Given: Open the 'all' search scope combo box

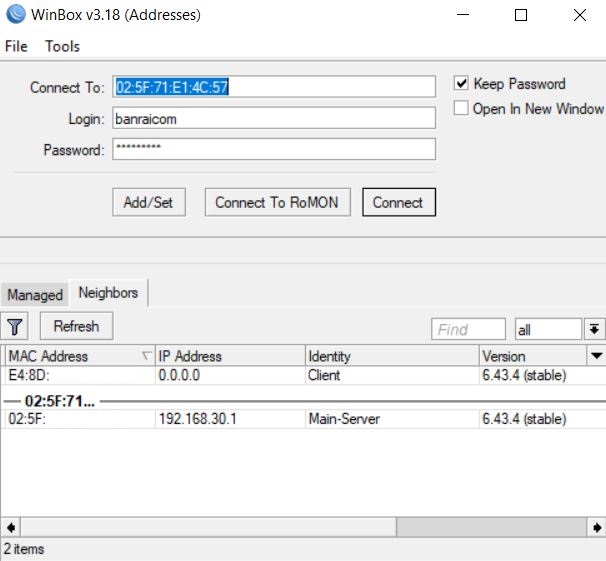Looking at the screenshot, I should pos(548,329).
